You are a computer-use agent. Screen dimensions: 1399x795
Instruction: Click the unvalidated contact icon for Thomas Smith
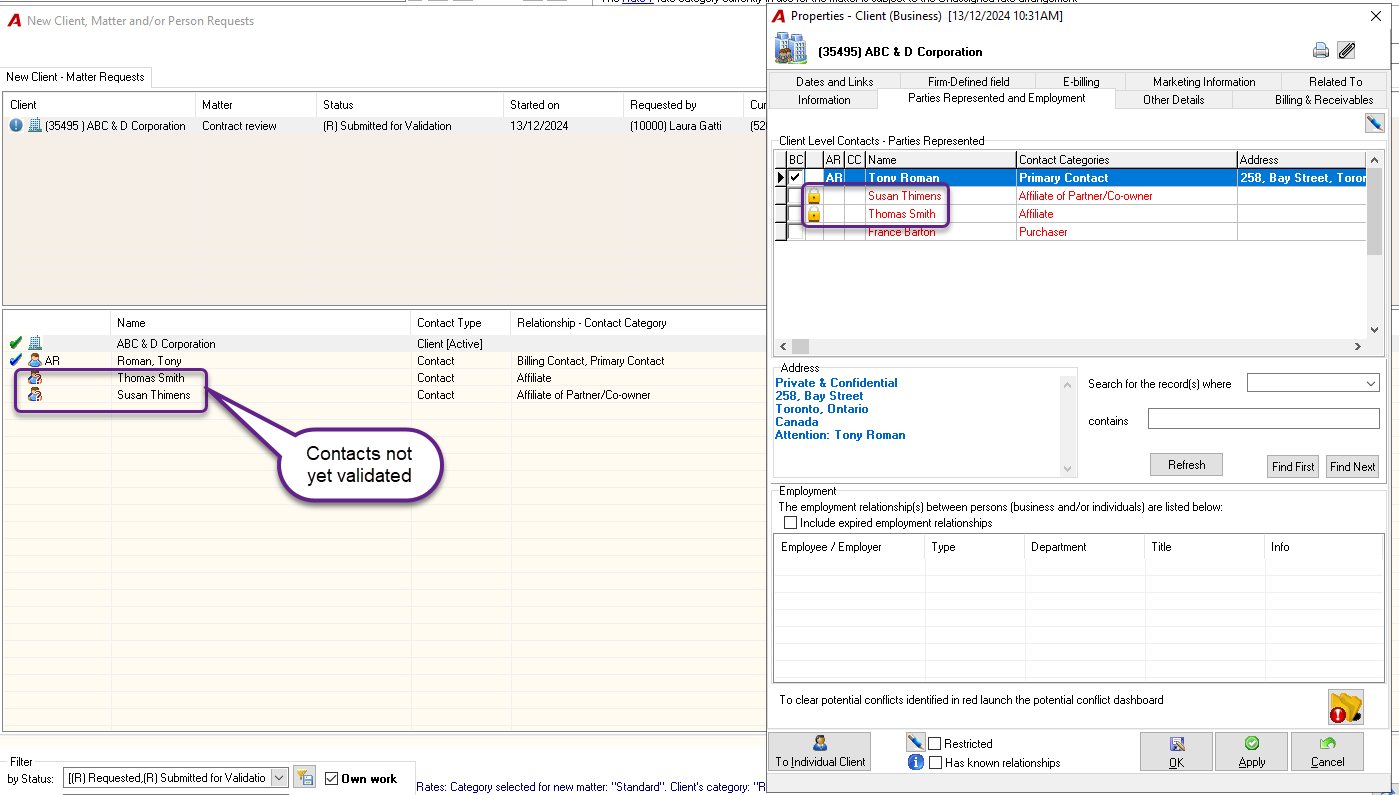coord(35,378)
